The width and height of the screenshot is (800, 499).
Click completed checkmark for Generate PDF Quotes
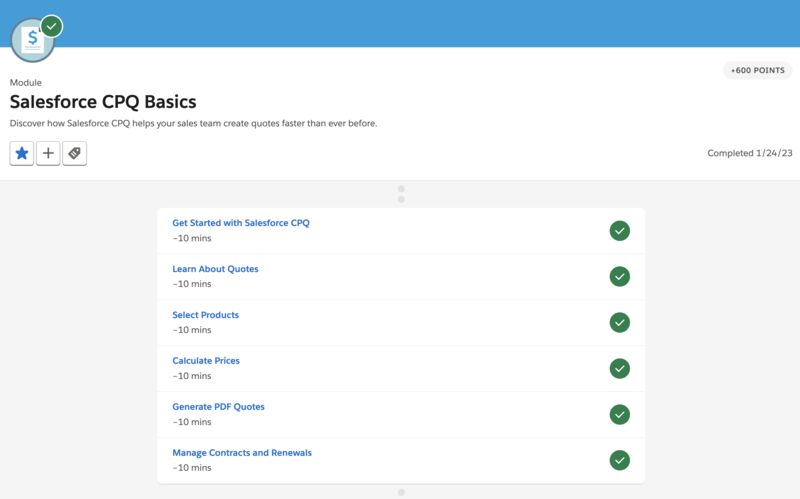click(619, 414)
